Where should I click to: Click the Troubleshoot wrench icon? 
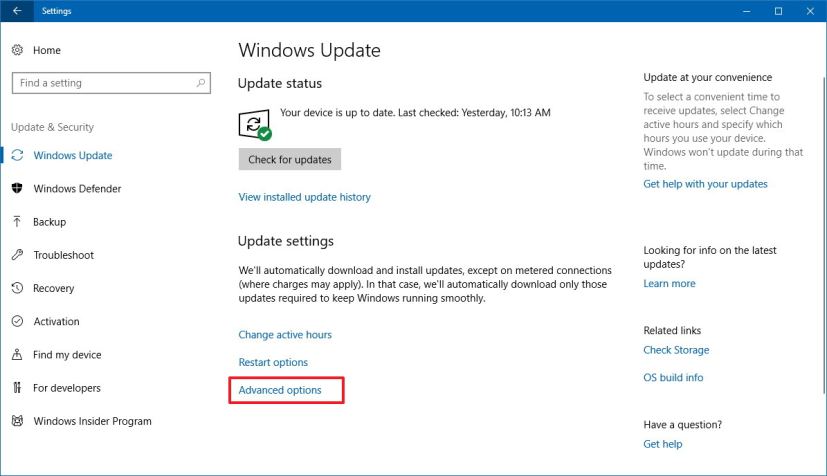(x=17, y=255)
